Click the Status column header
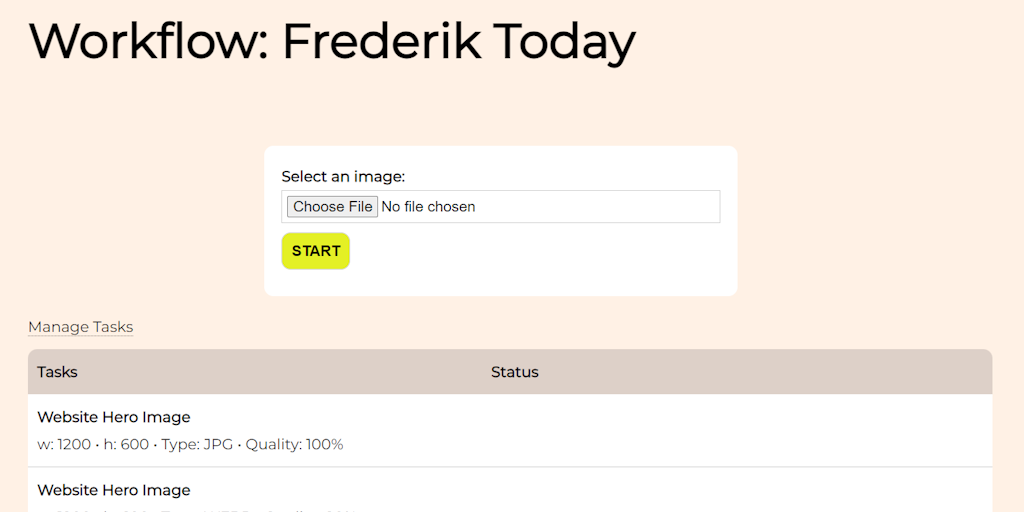 pos(514,372)
